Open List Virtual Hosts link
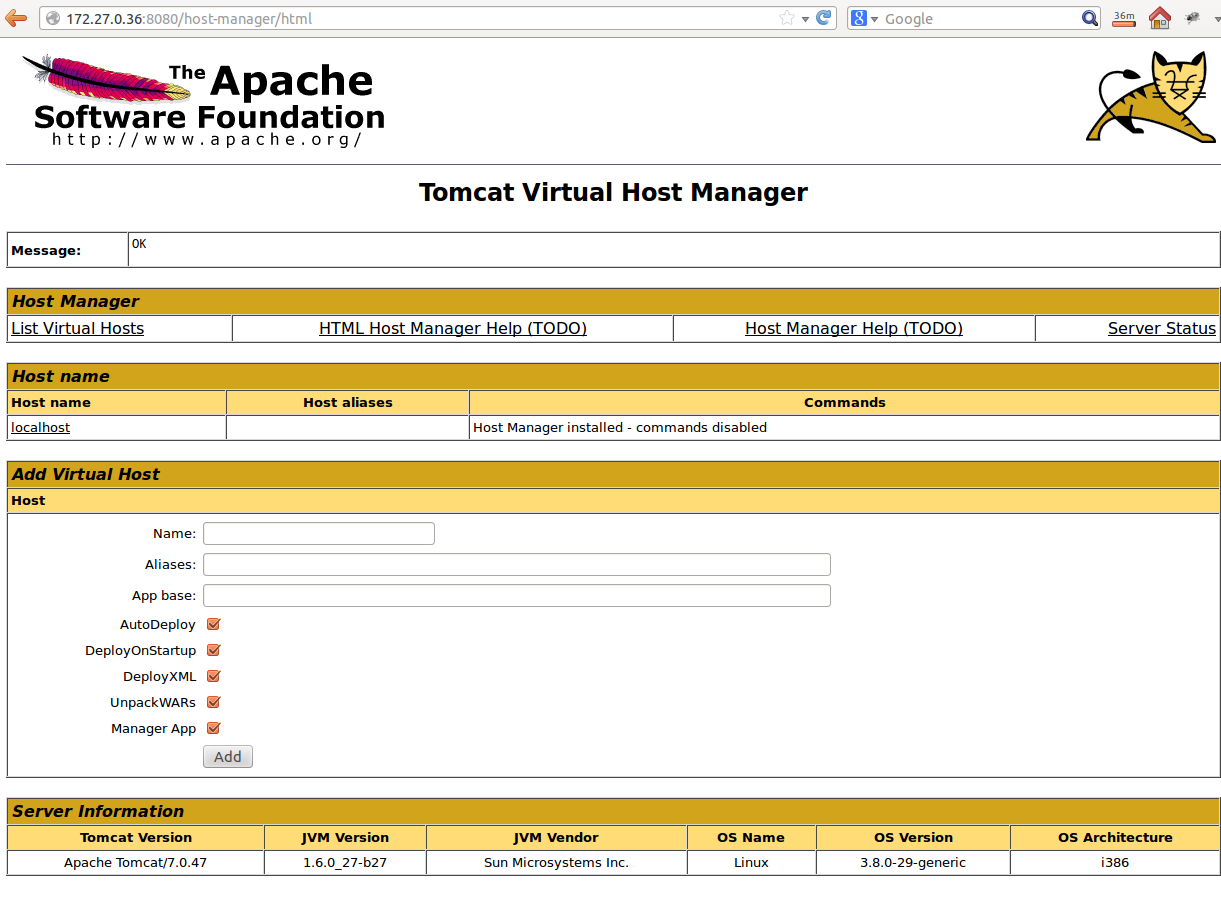Viewport: 1221px width, 897px height. point(77,328)
